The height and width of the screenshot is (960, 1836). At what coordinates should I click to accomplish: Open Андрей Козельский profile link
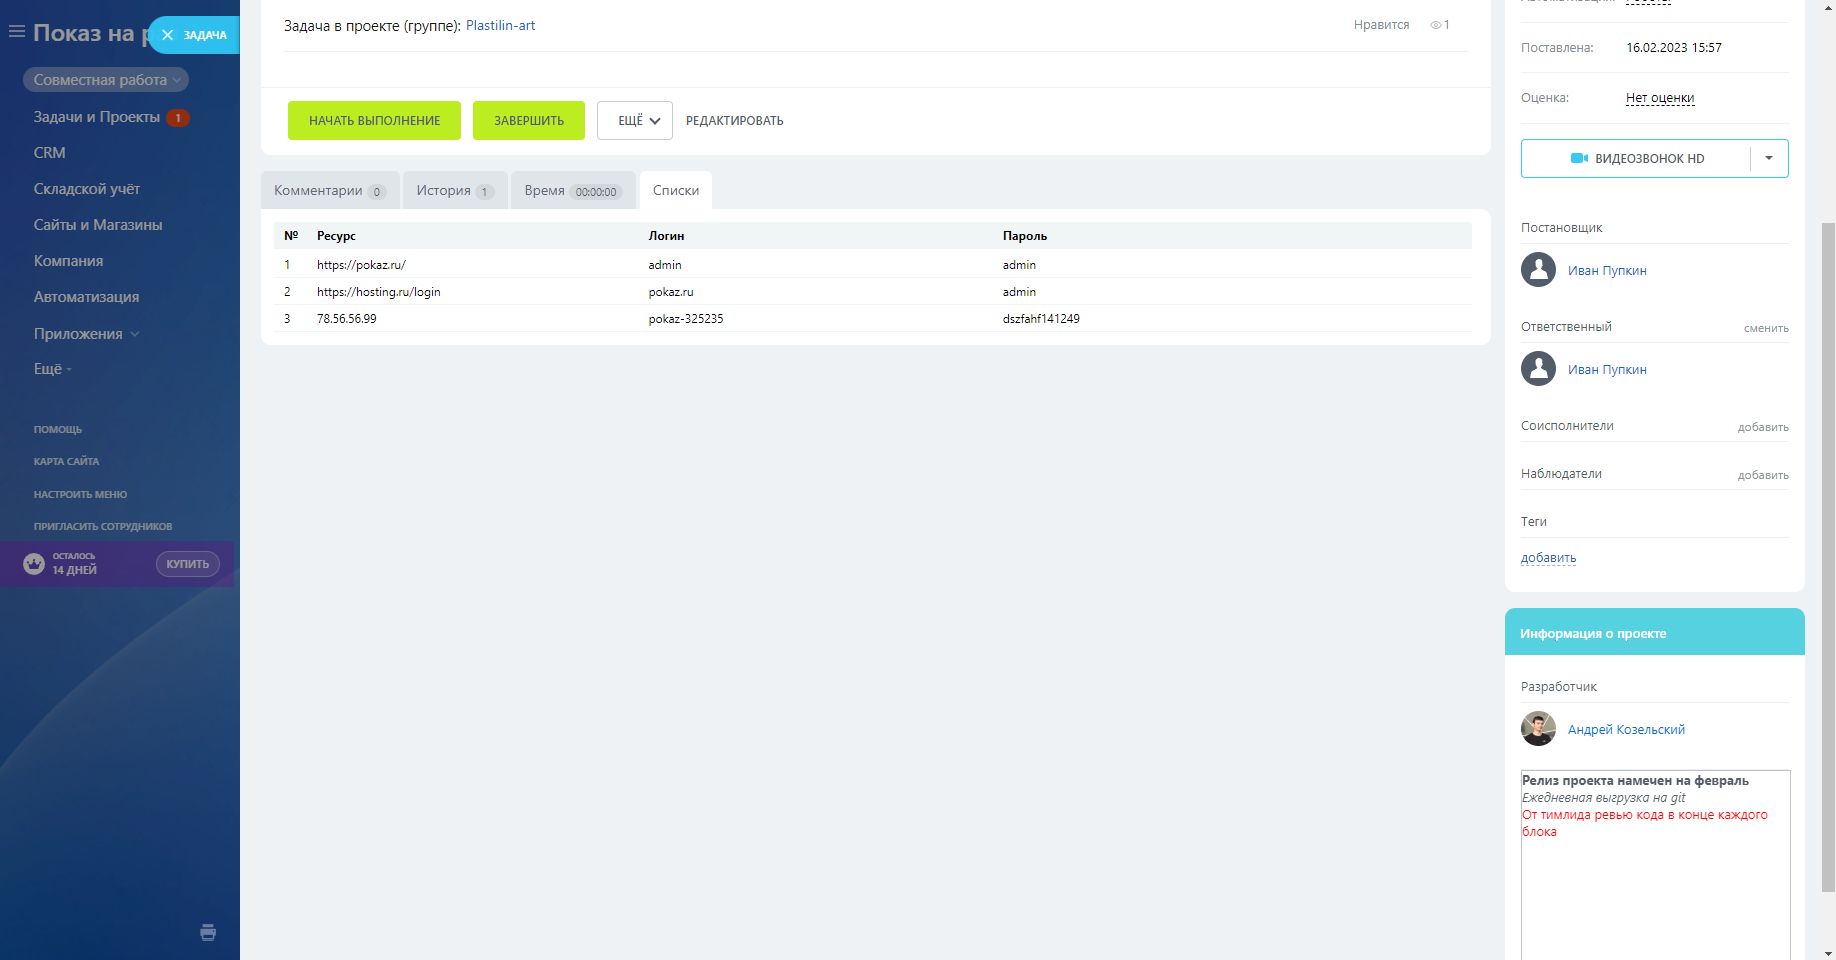(x=1626, y=730)
